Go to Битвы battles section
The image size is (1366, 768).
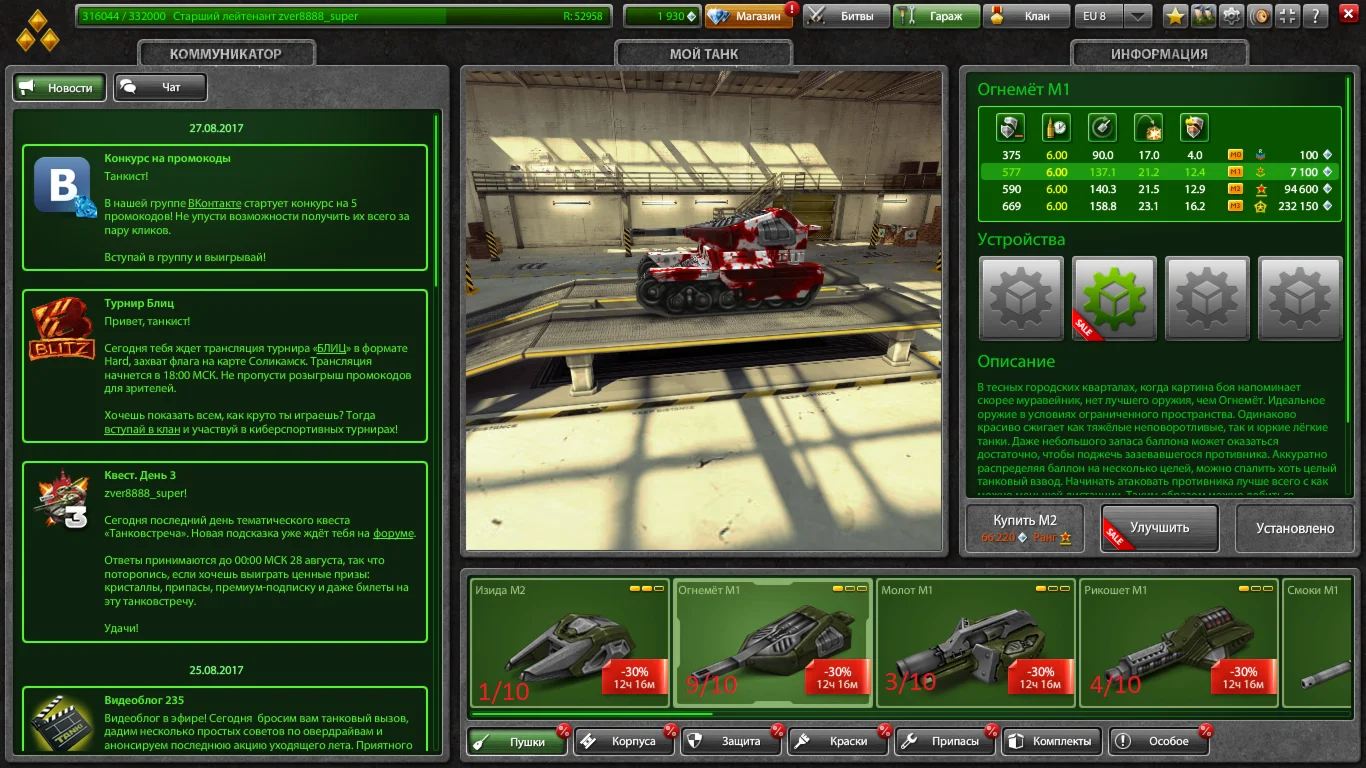[846, 16]
